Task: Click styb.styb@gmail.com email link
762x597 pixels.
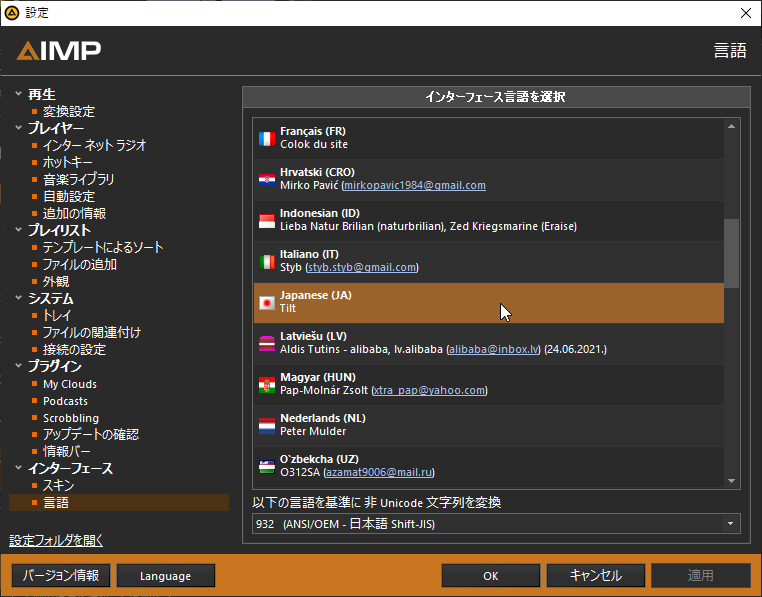Action: pyautogui.click(x=362, y=267)
